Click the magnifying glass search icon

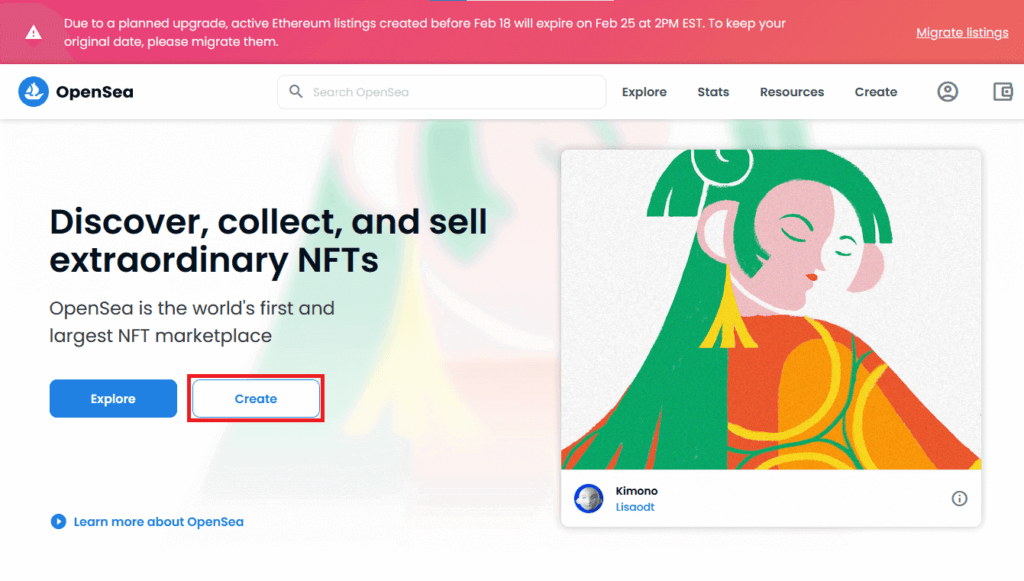(296, 92)
